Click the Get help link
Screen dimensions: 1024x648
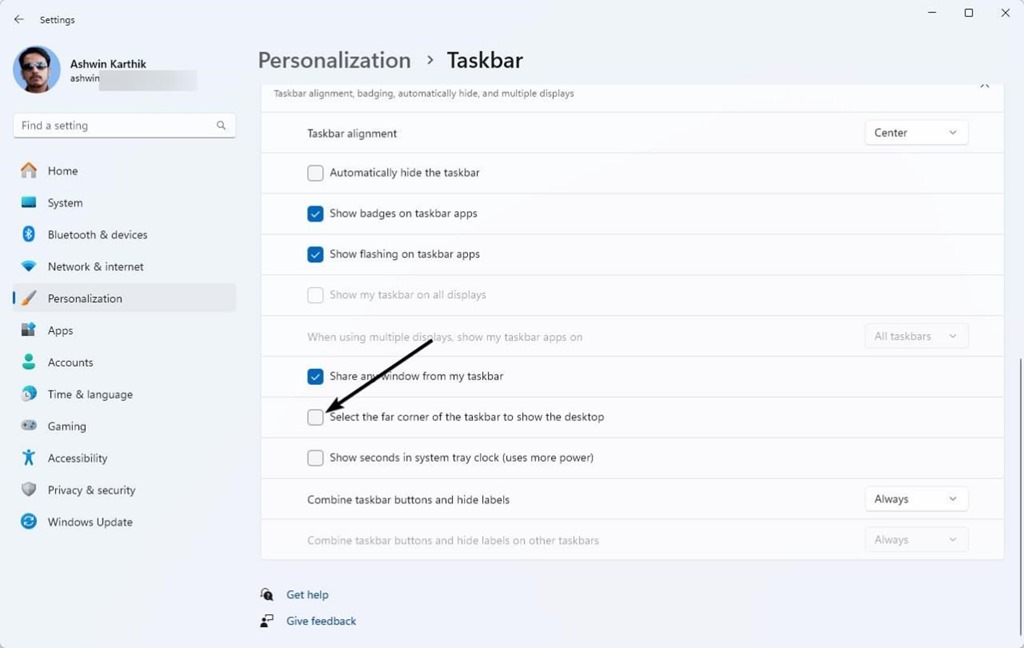click(x=307, y=595)
